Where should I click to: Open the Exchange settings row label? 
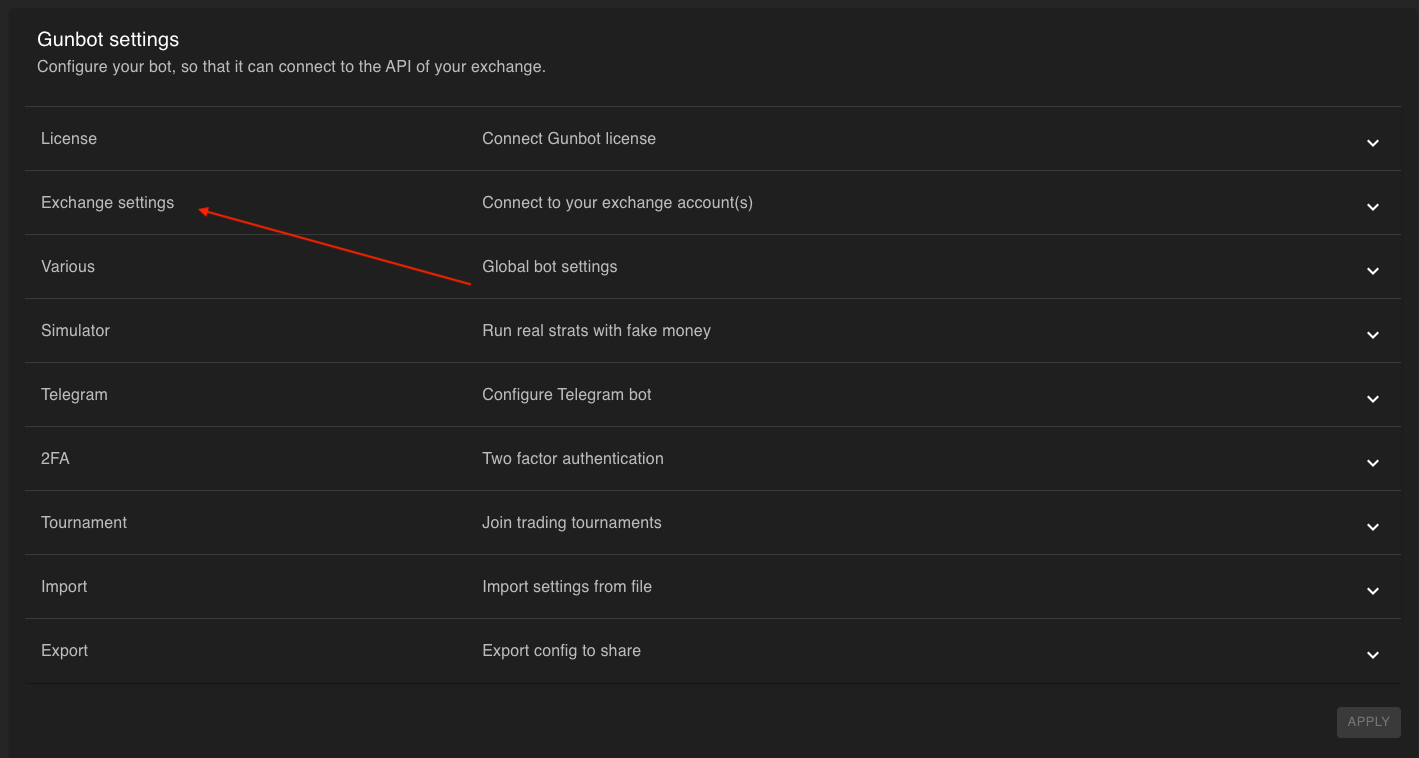coord(107,203)
